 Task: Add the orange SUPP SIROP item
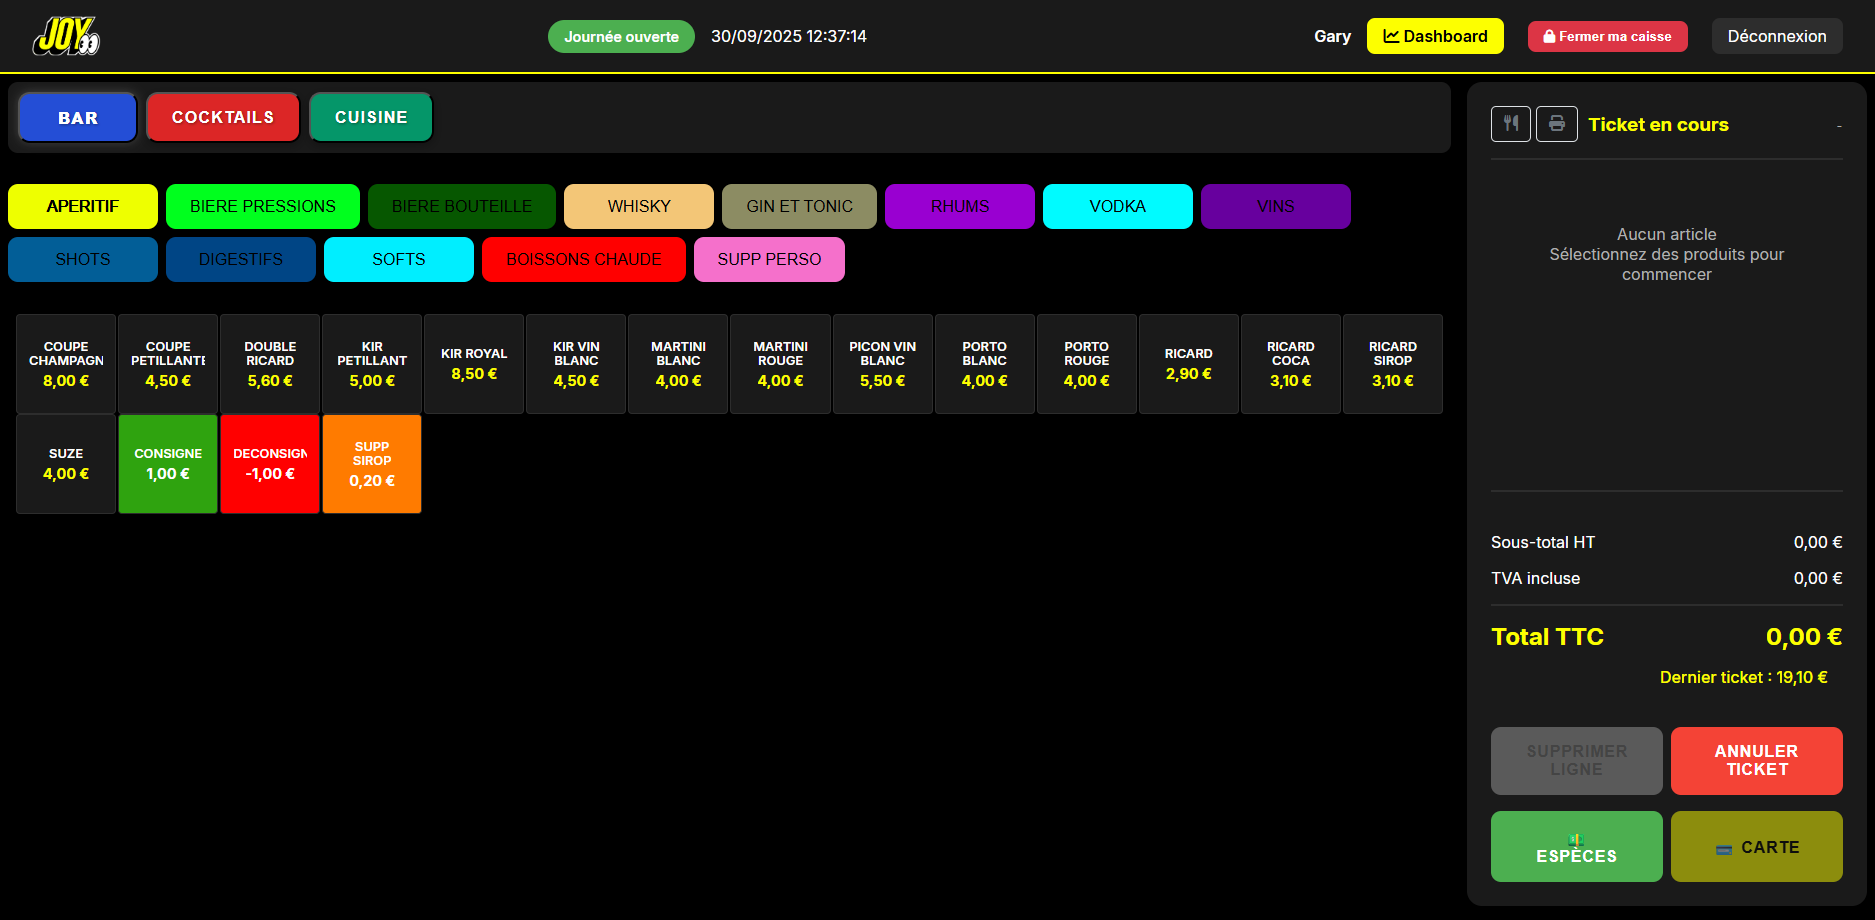pos(372,464)
